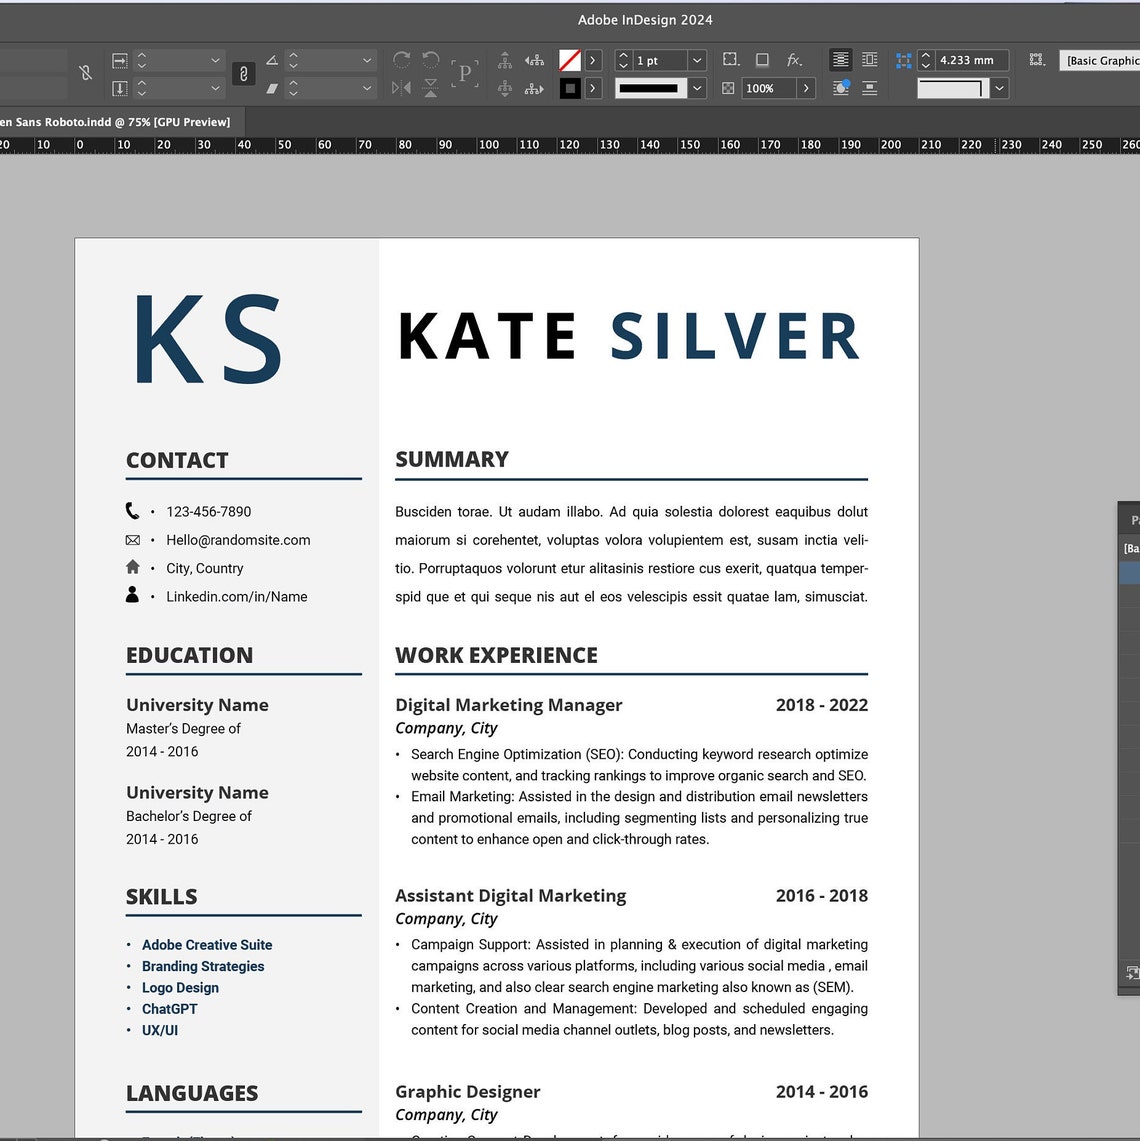Select the Bring to Front arrange icon

[504, 60]
